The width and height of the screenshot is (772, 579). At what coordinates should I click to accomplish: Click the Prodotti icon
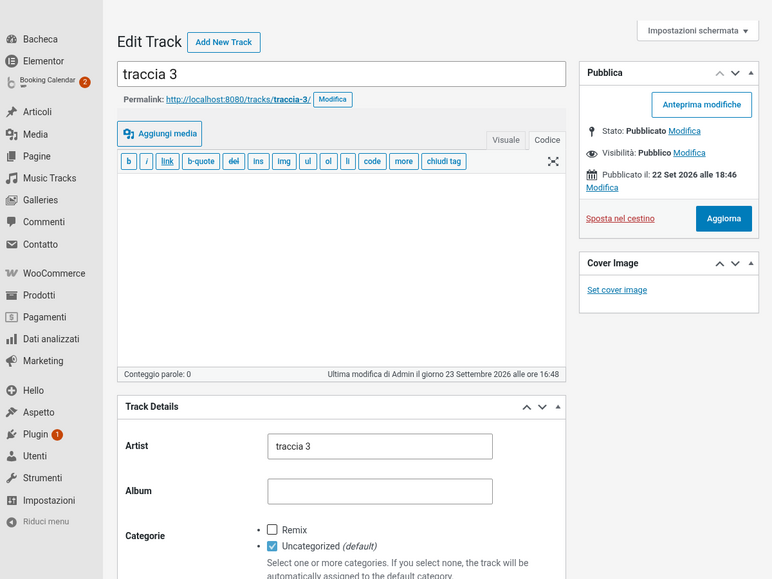coord(12,295)
